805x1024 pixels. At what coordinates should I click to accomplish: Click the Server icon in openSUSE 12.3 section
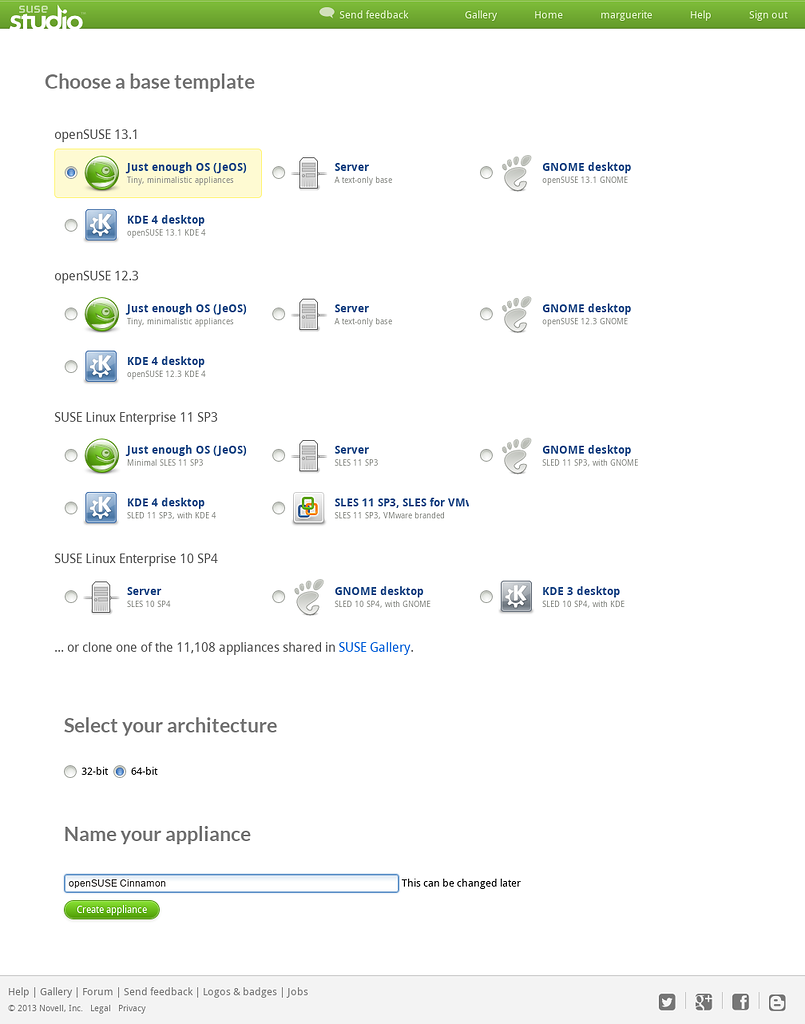(x=308, y=314)
